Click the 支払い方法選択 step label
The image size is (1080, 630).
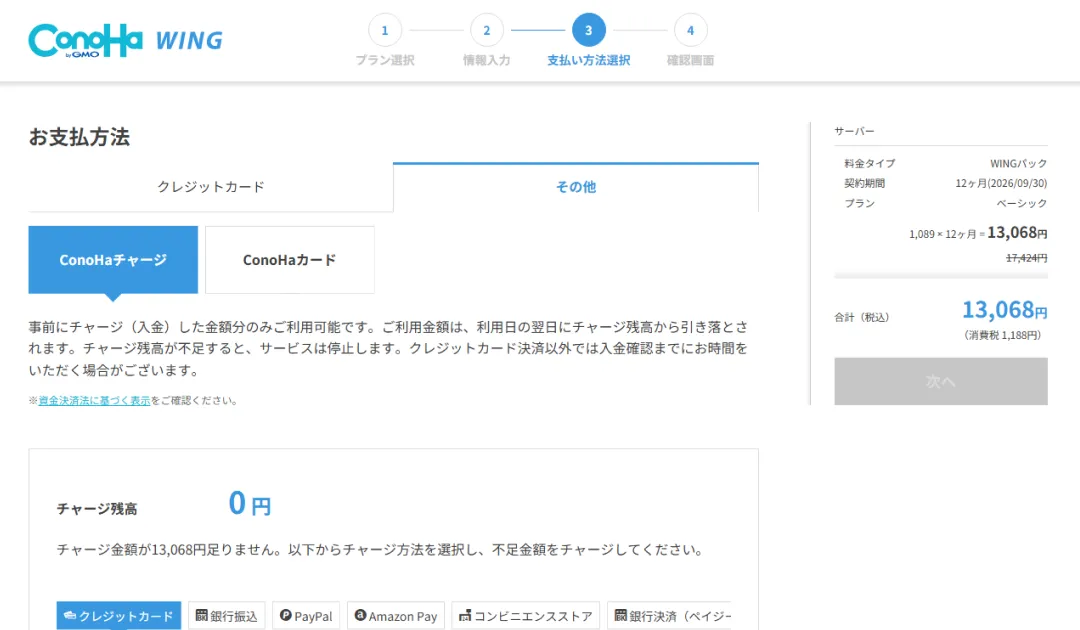(588, 61)
